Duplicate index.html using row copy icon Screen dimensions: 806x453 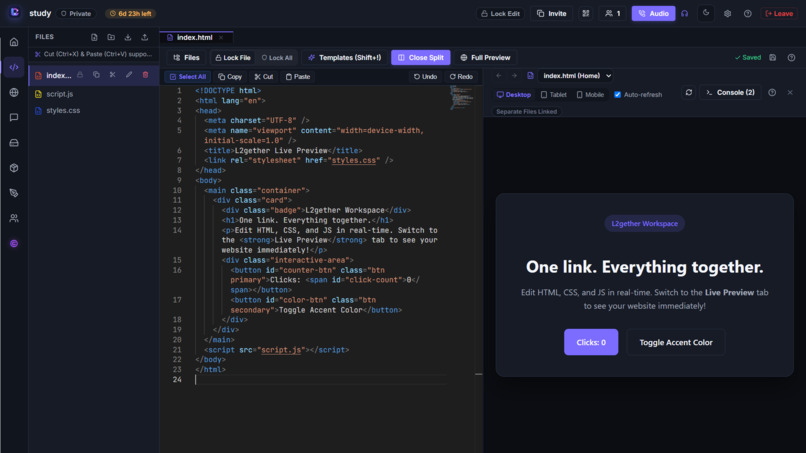(96, 75)
